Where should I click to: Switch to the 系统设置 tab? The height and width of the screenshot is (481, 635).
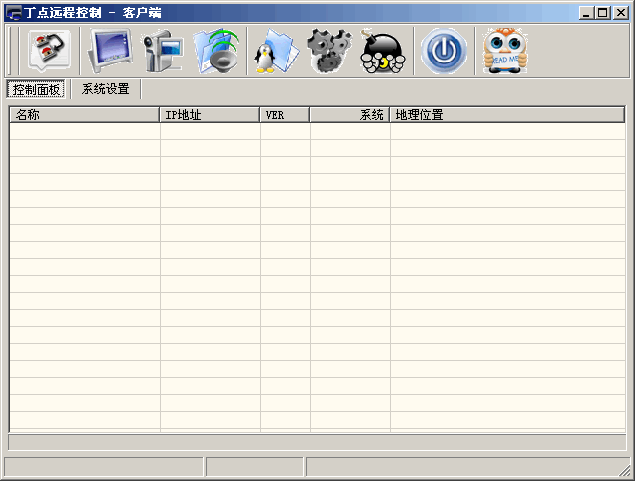click(x=106, y=89)
